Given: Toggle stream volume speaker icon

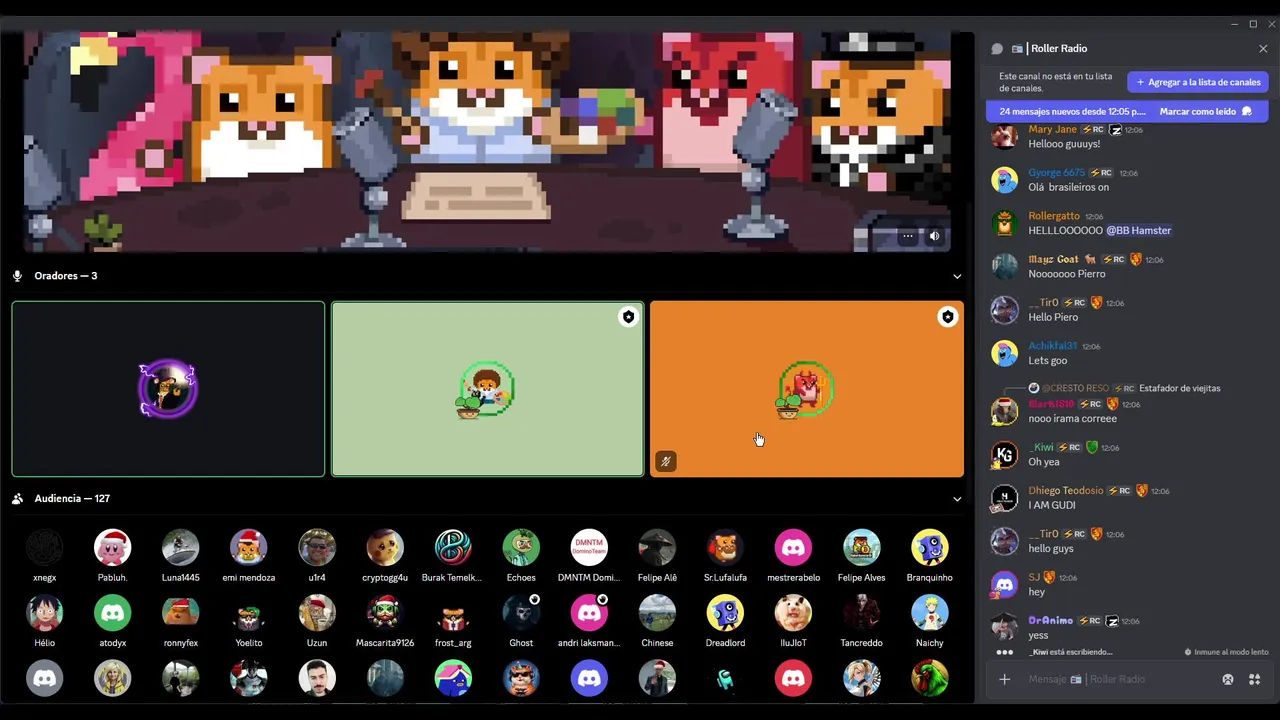Looking at the screenshot, I should [934, 237].
